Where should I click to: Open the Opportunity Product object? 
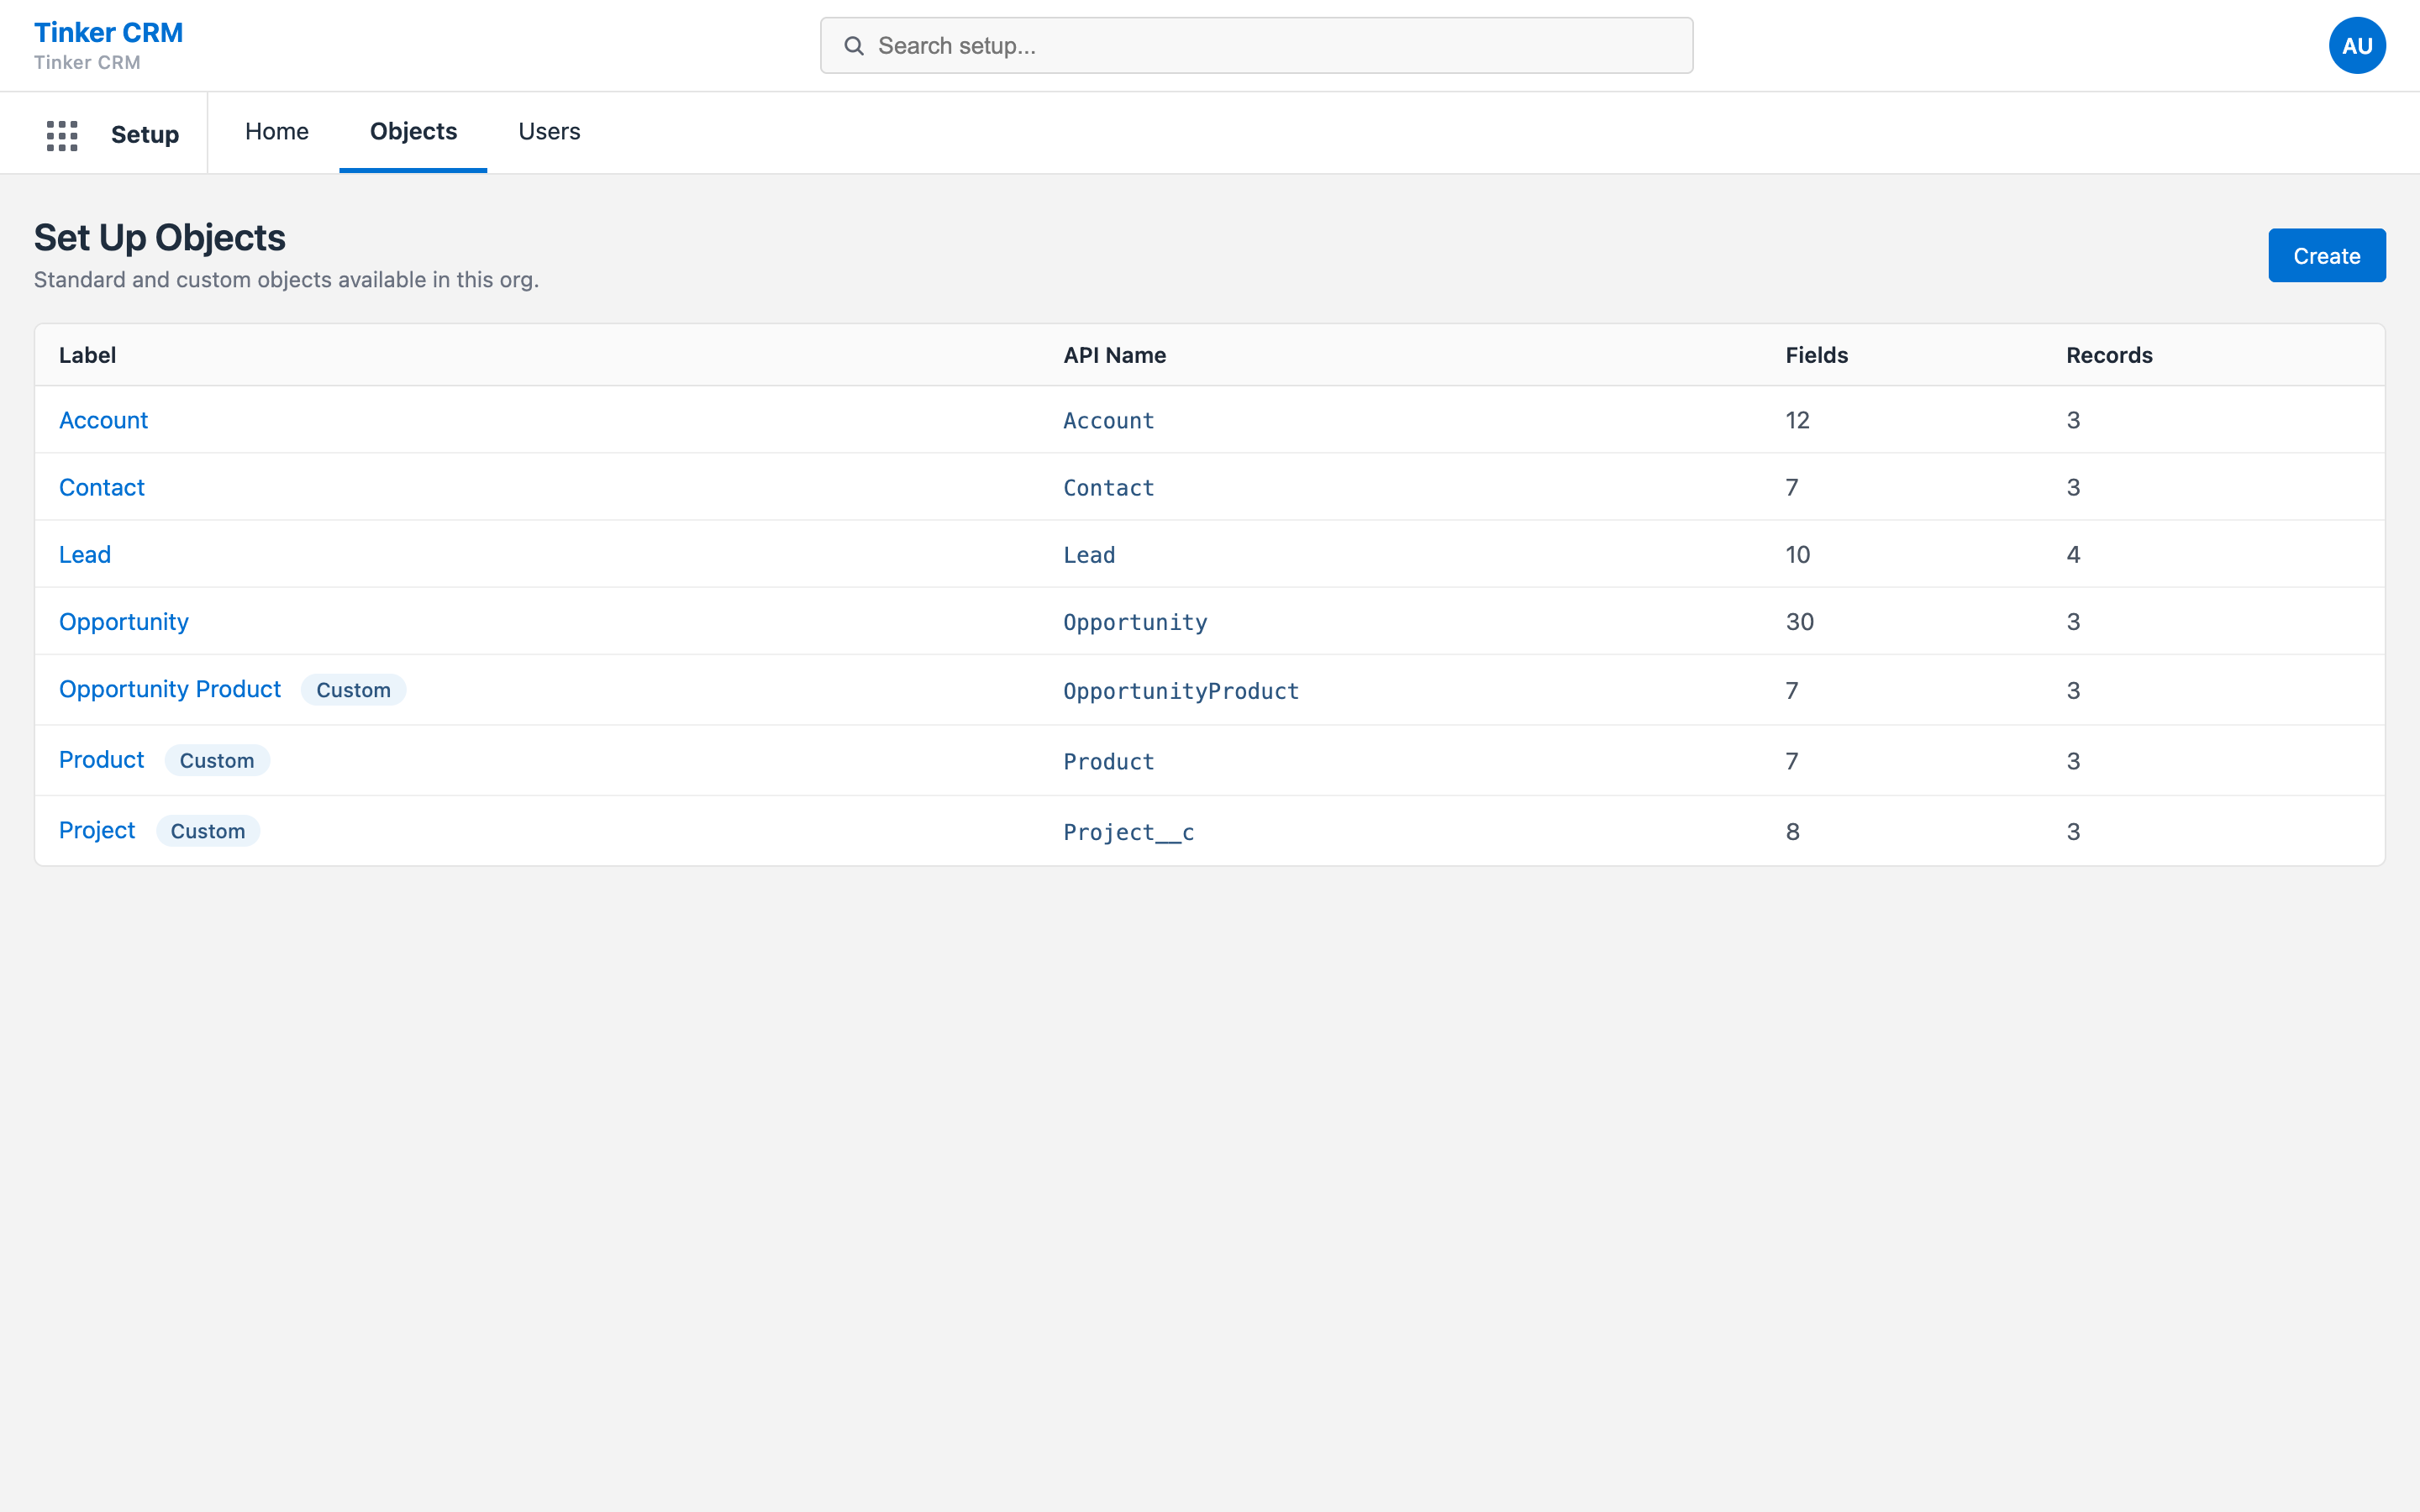click(x=170, y=689)
